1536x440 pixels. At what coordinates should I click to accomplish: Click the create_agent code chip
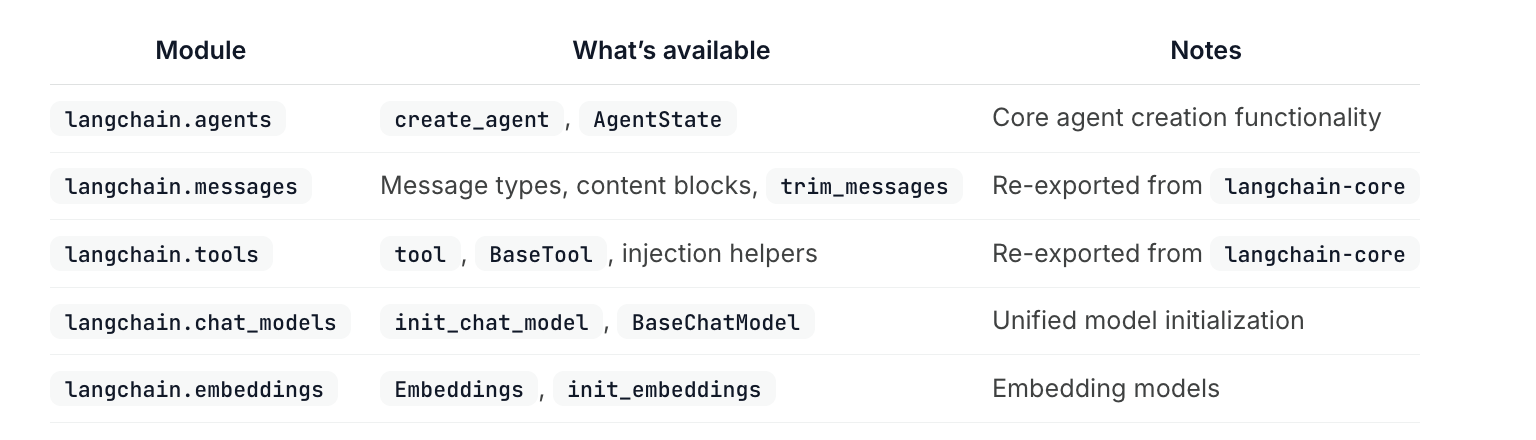coord(471,120)
